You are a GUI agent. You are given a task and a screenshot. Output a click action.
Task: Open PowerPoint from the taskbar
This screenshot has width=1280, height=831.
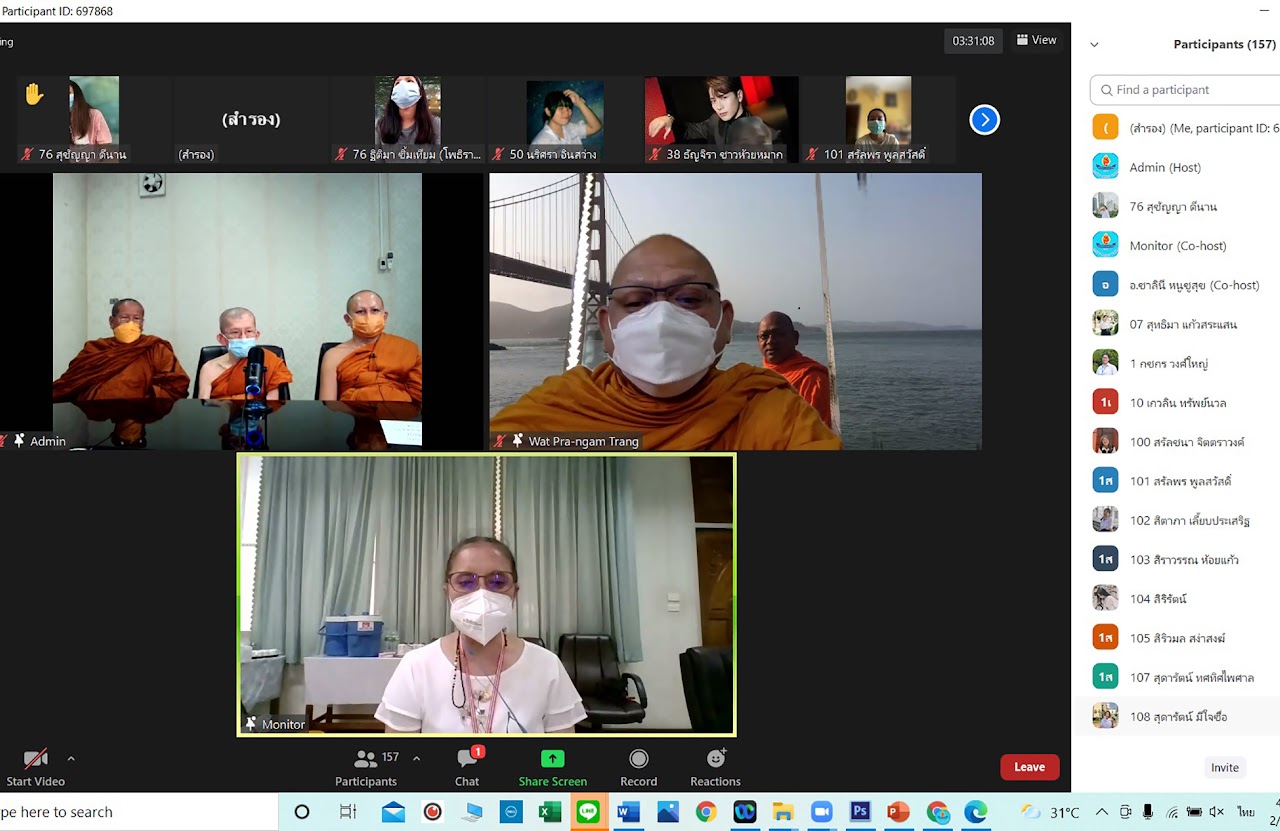point(898,812)
